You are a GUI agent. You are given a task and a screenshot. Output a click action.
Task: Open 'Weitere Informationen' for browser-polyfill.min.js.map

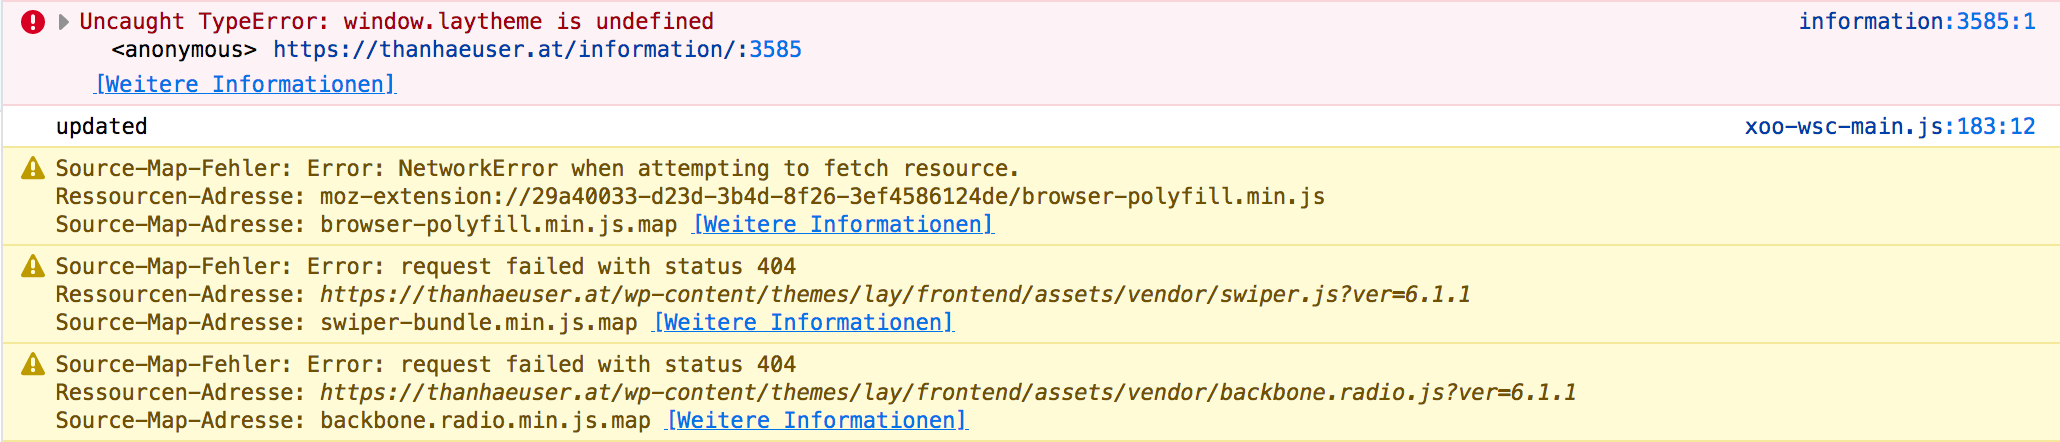[843, 224]
